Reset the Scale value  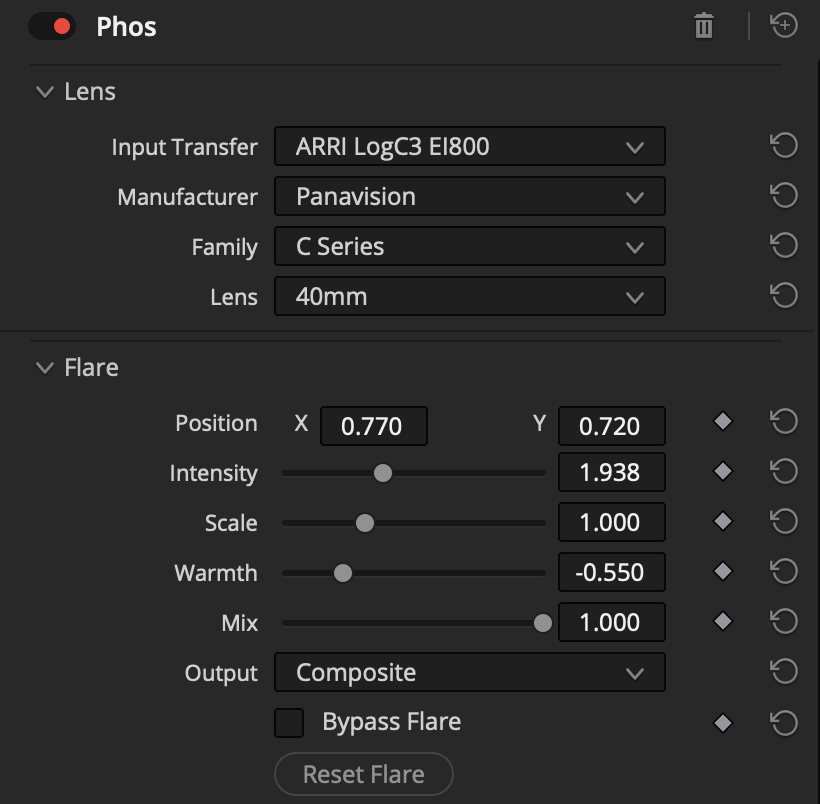(x=784, y=522)
